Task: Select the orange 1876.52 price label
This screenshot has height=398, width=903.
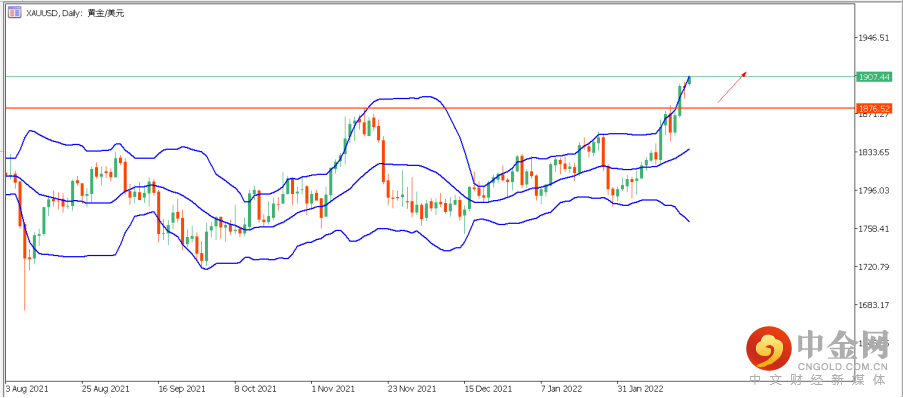Action: point(874,108)
